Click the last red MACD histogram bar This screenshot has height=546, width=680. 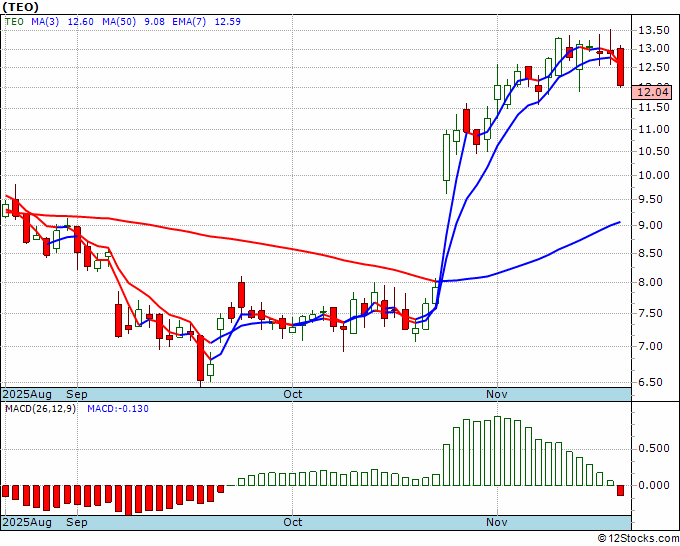tap(621, 490)
